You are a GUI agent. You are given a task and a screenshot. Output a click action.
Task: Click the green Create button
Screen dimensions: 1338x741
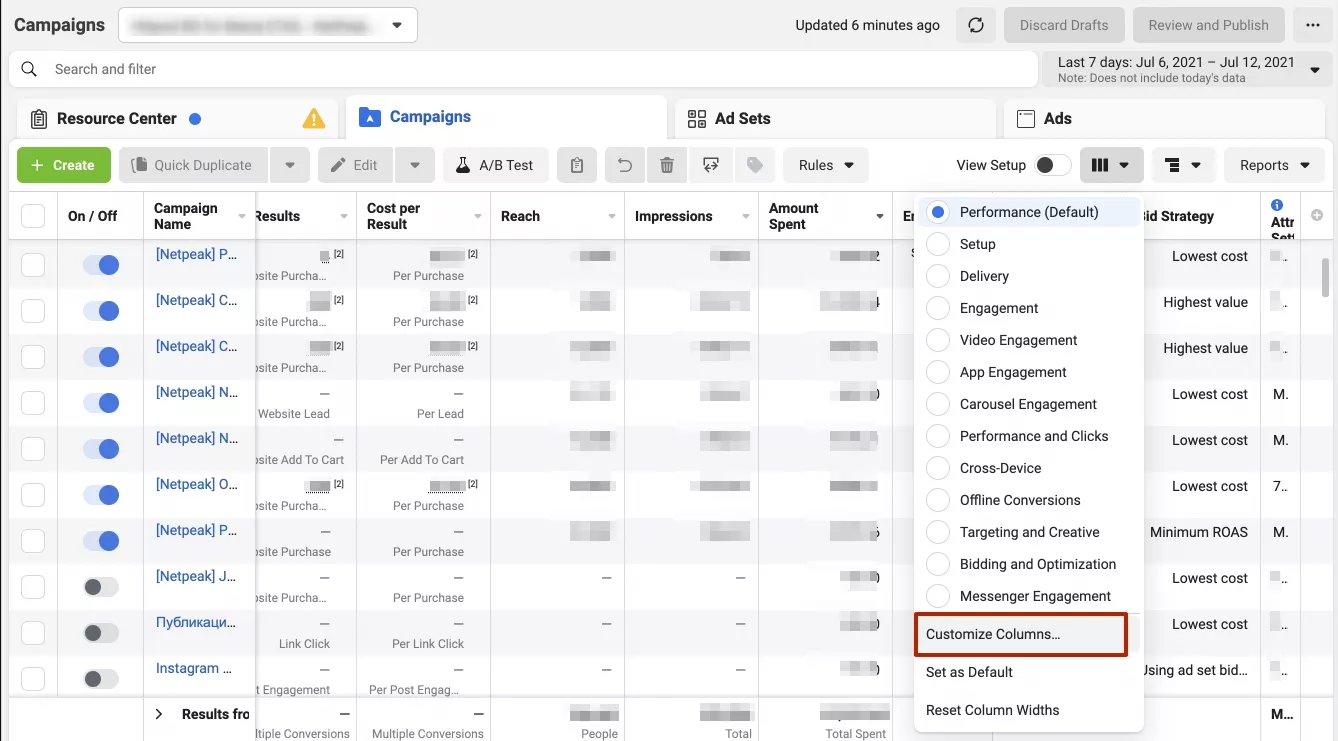64,165
